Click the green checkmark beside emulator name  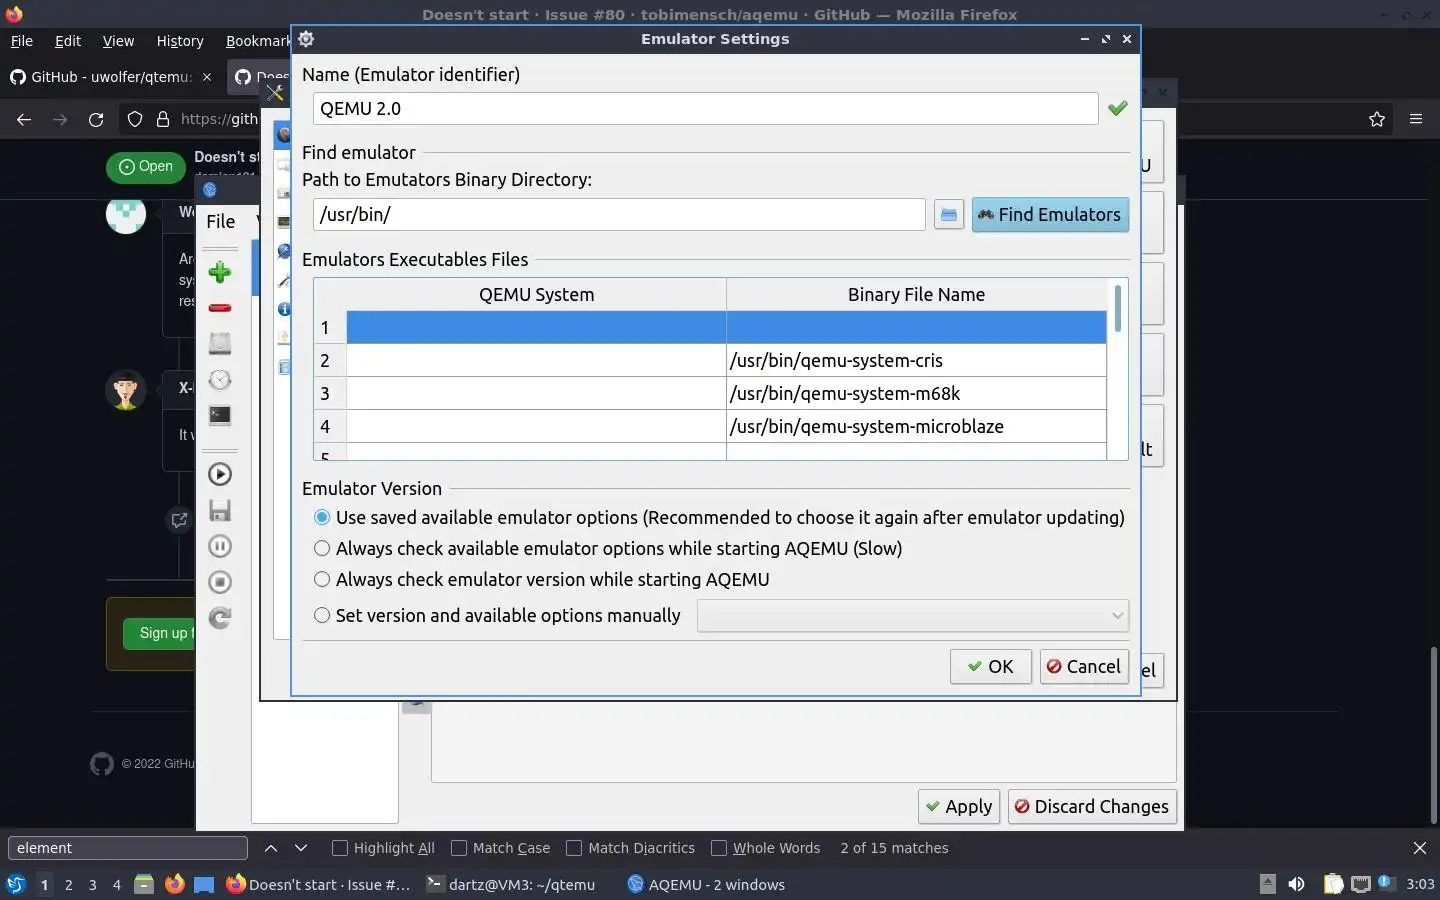coord(1118,108)
